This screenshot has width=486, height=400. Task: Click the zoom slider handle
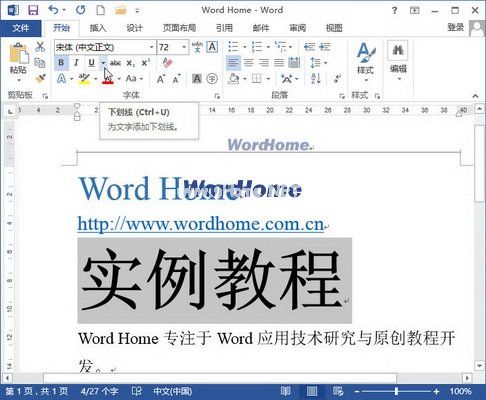[x=396, y=391]
